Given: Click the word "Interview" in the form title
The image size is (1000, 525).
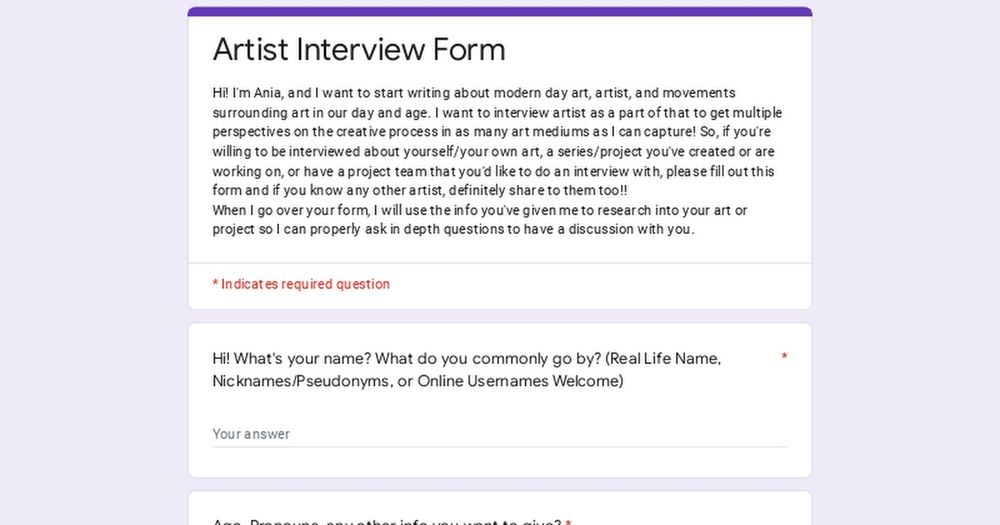Looking at the screenshot, I should tap(360, 49).
